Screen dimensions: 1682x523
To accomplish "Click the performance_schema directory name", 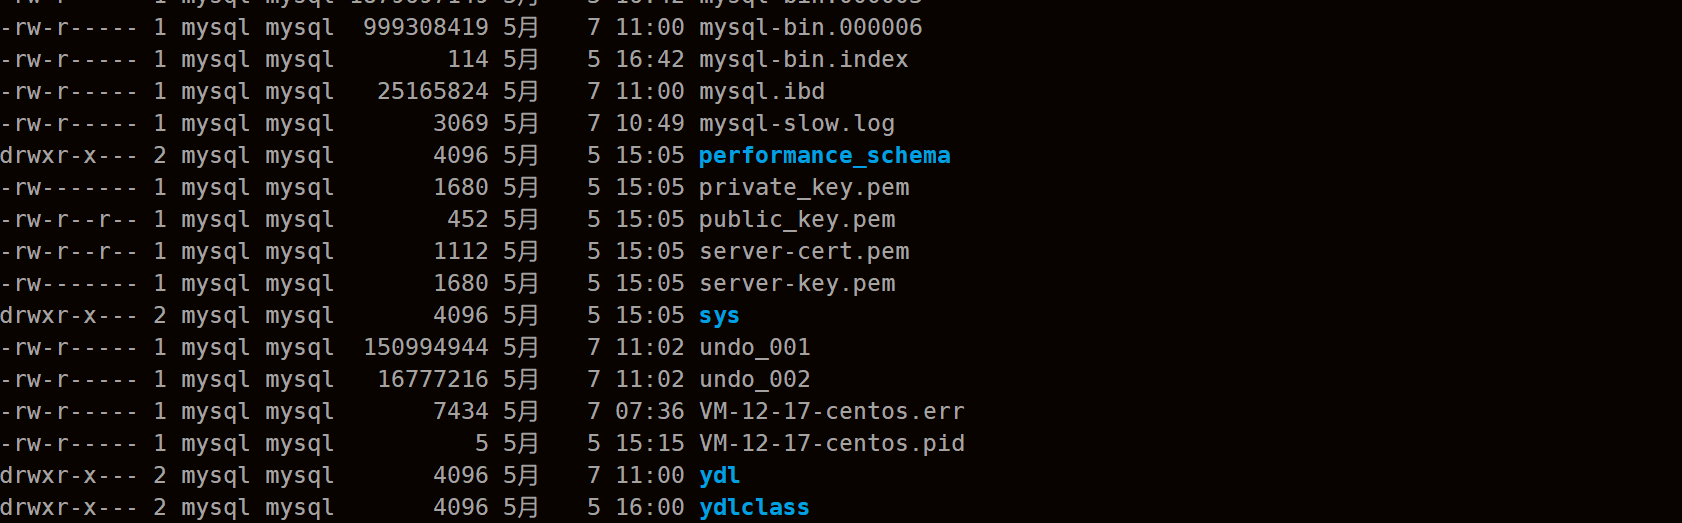I will click(824, 156).
